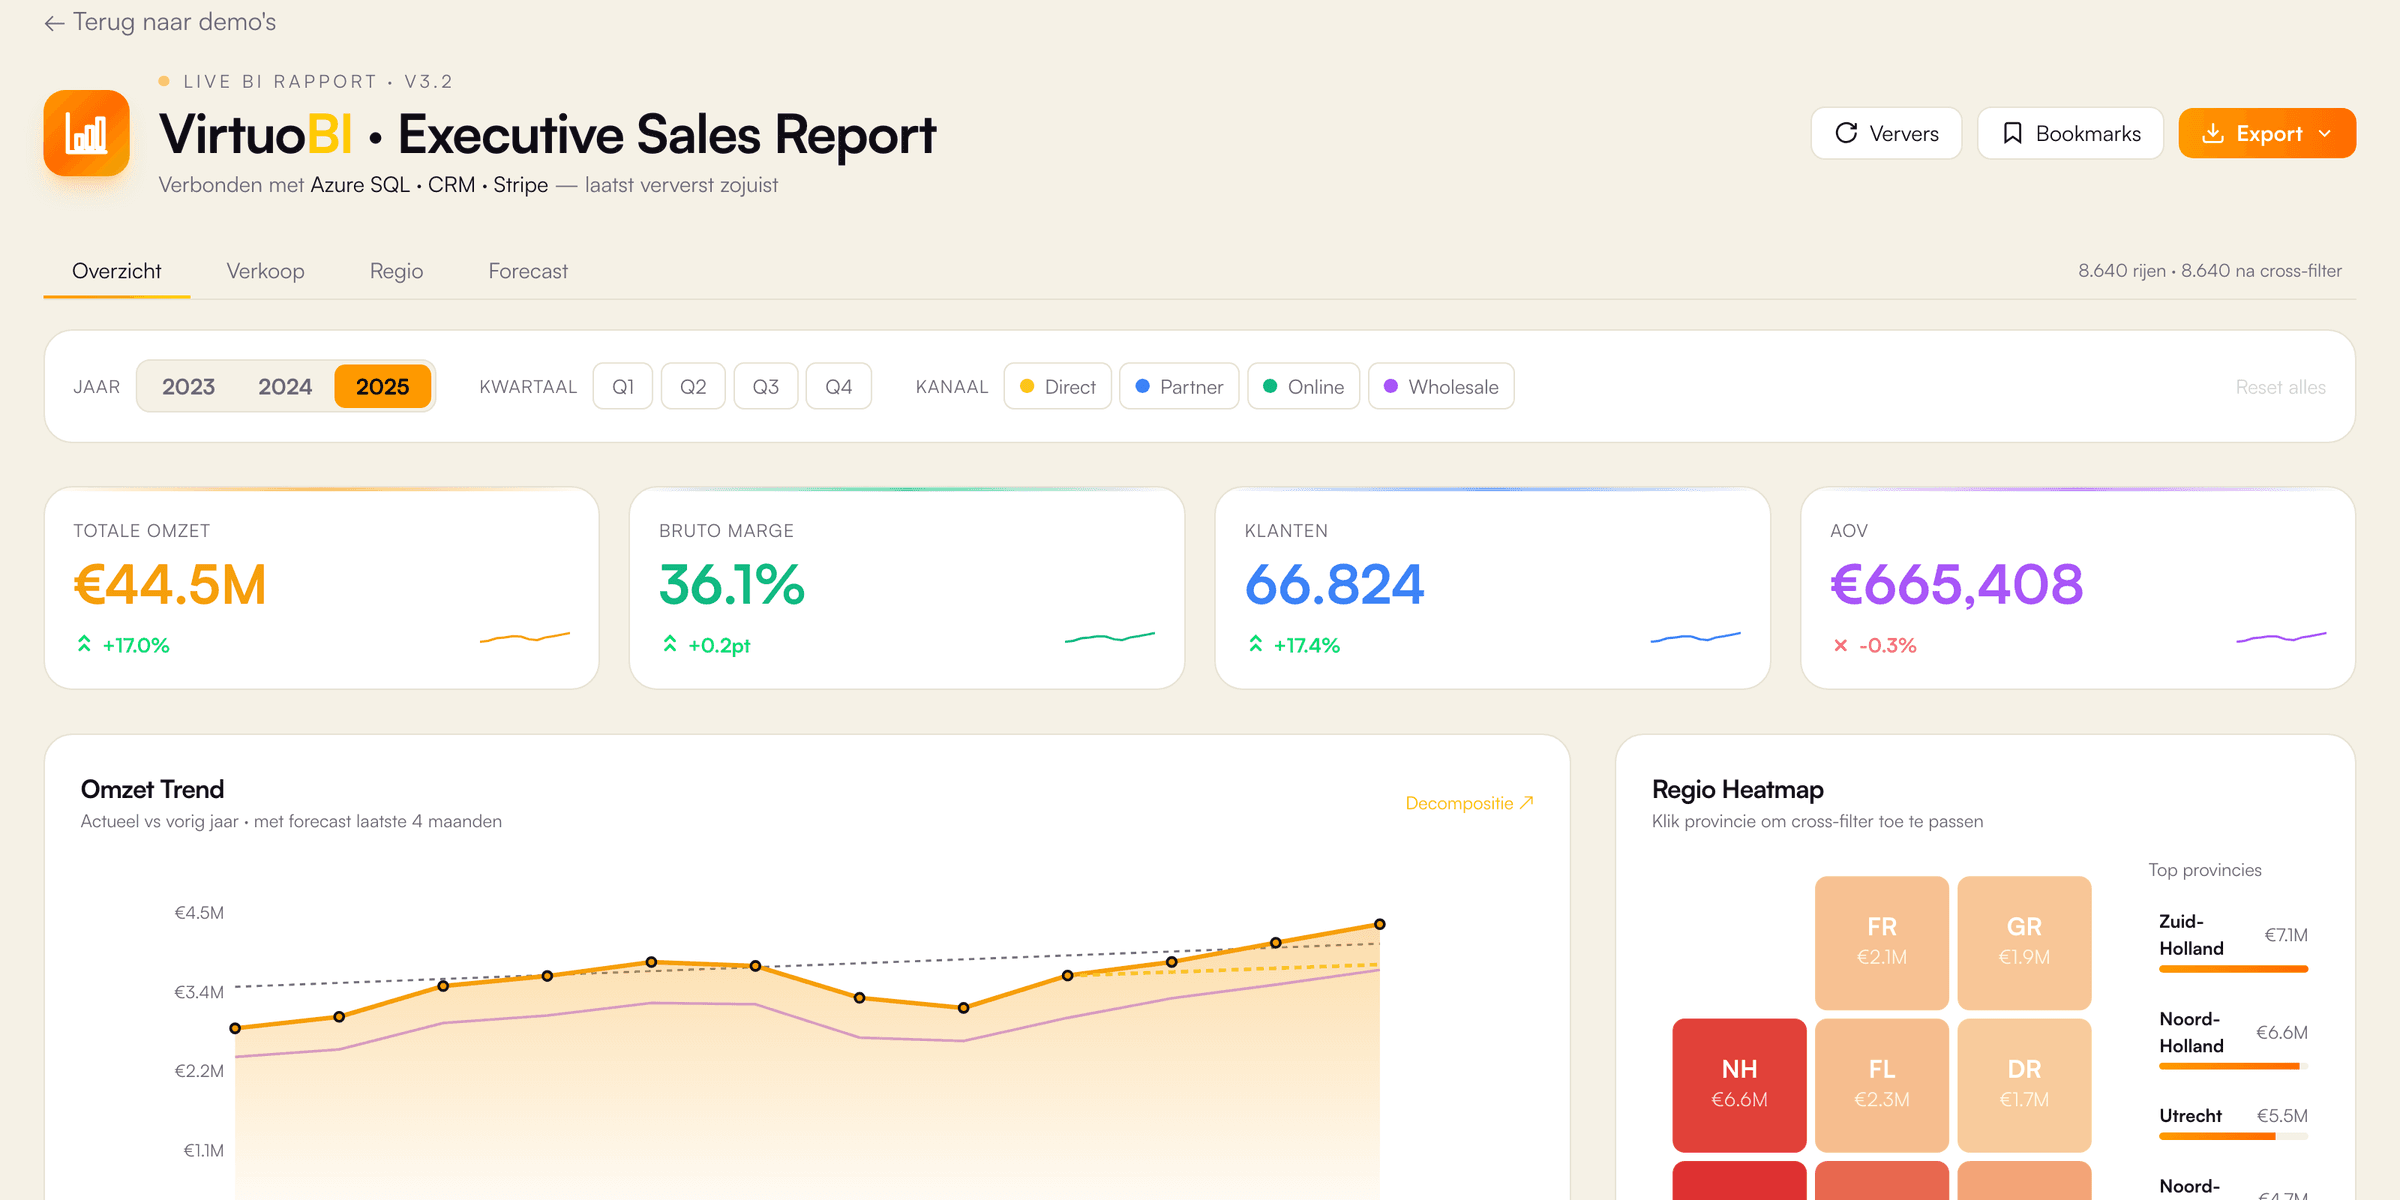Click the Noord-Holland €6.6M progress bar
The image size is (2400, 1200).
(2233, 1066)
